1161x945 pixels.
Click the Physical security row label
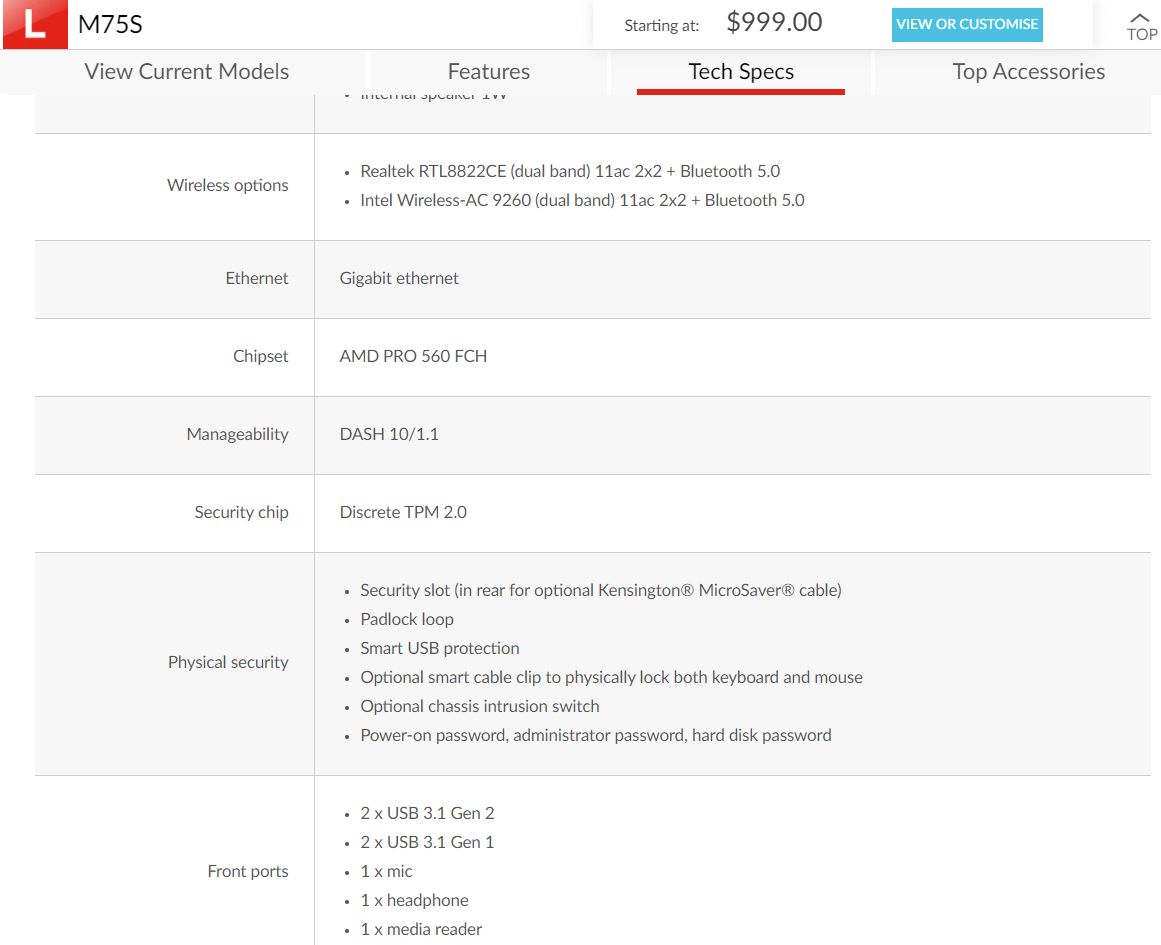228,662
